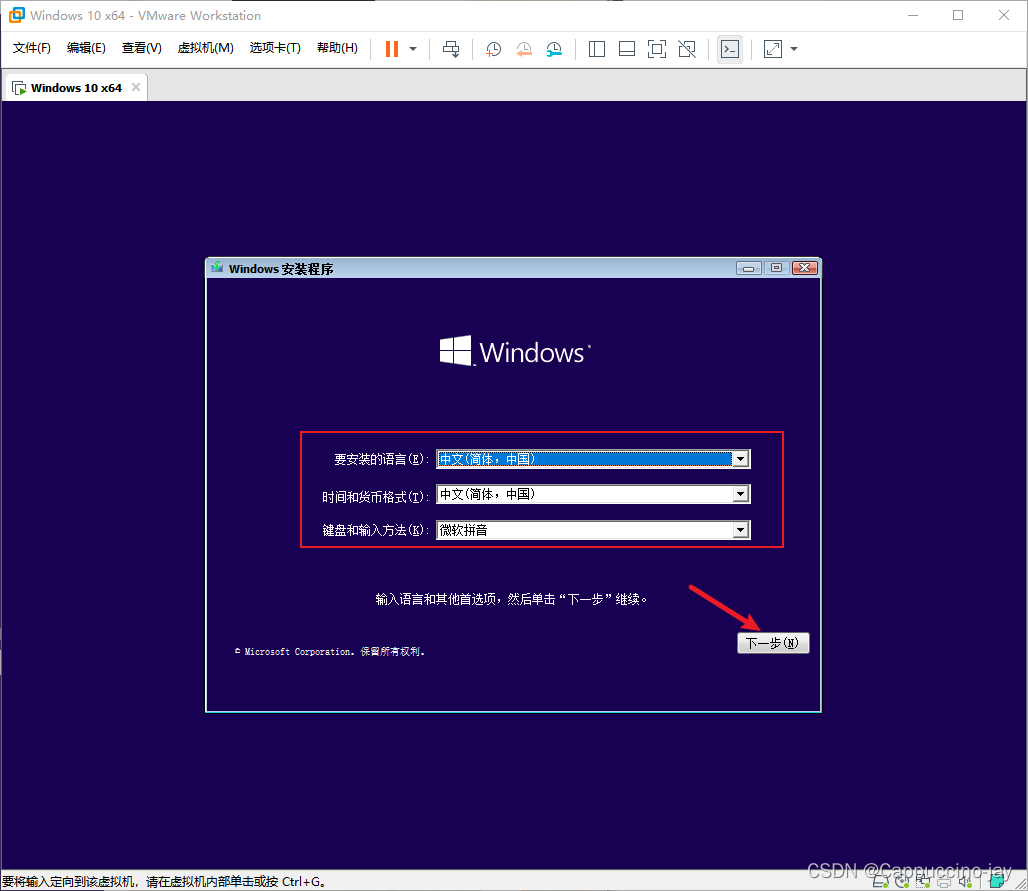The width and height of the screenshot is (1028, 891).
Task: Send Ctrl+Alt+Del to the virtual machine
Action: click(451, 49)
